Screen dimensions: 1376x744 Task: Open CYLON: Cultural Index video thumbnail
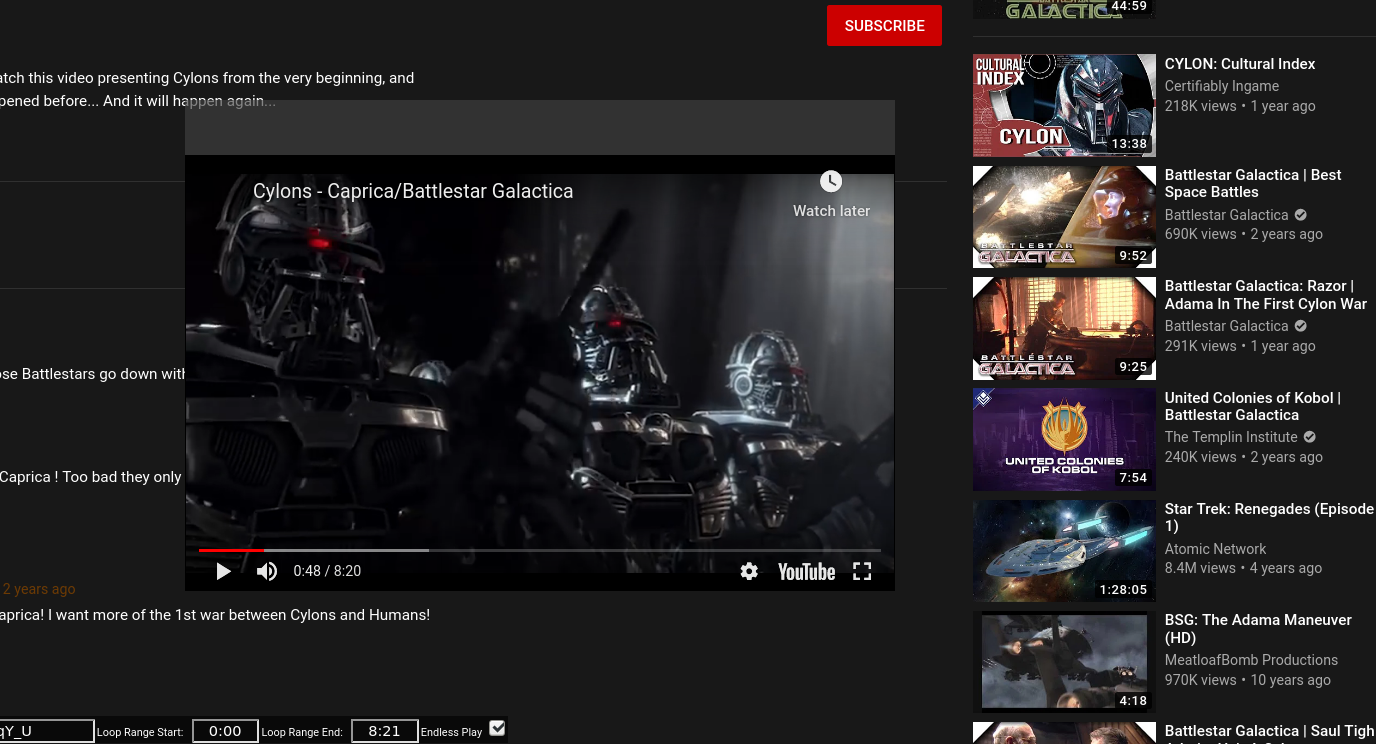click(x=1064, y=105)
